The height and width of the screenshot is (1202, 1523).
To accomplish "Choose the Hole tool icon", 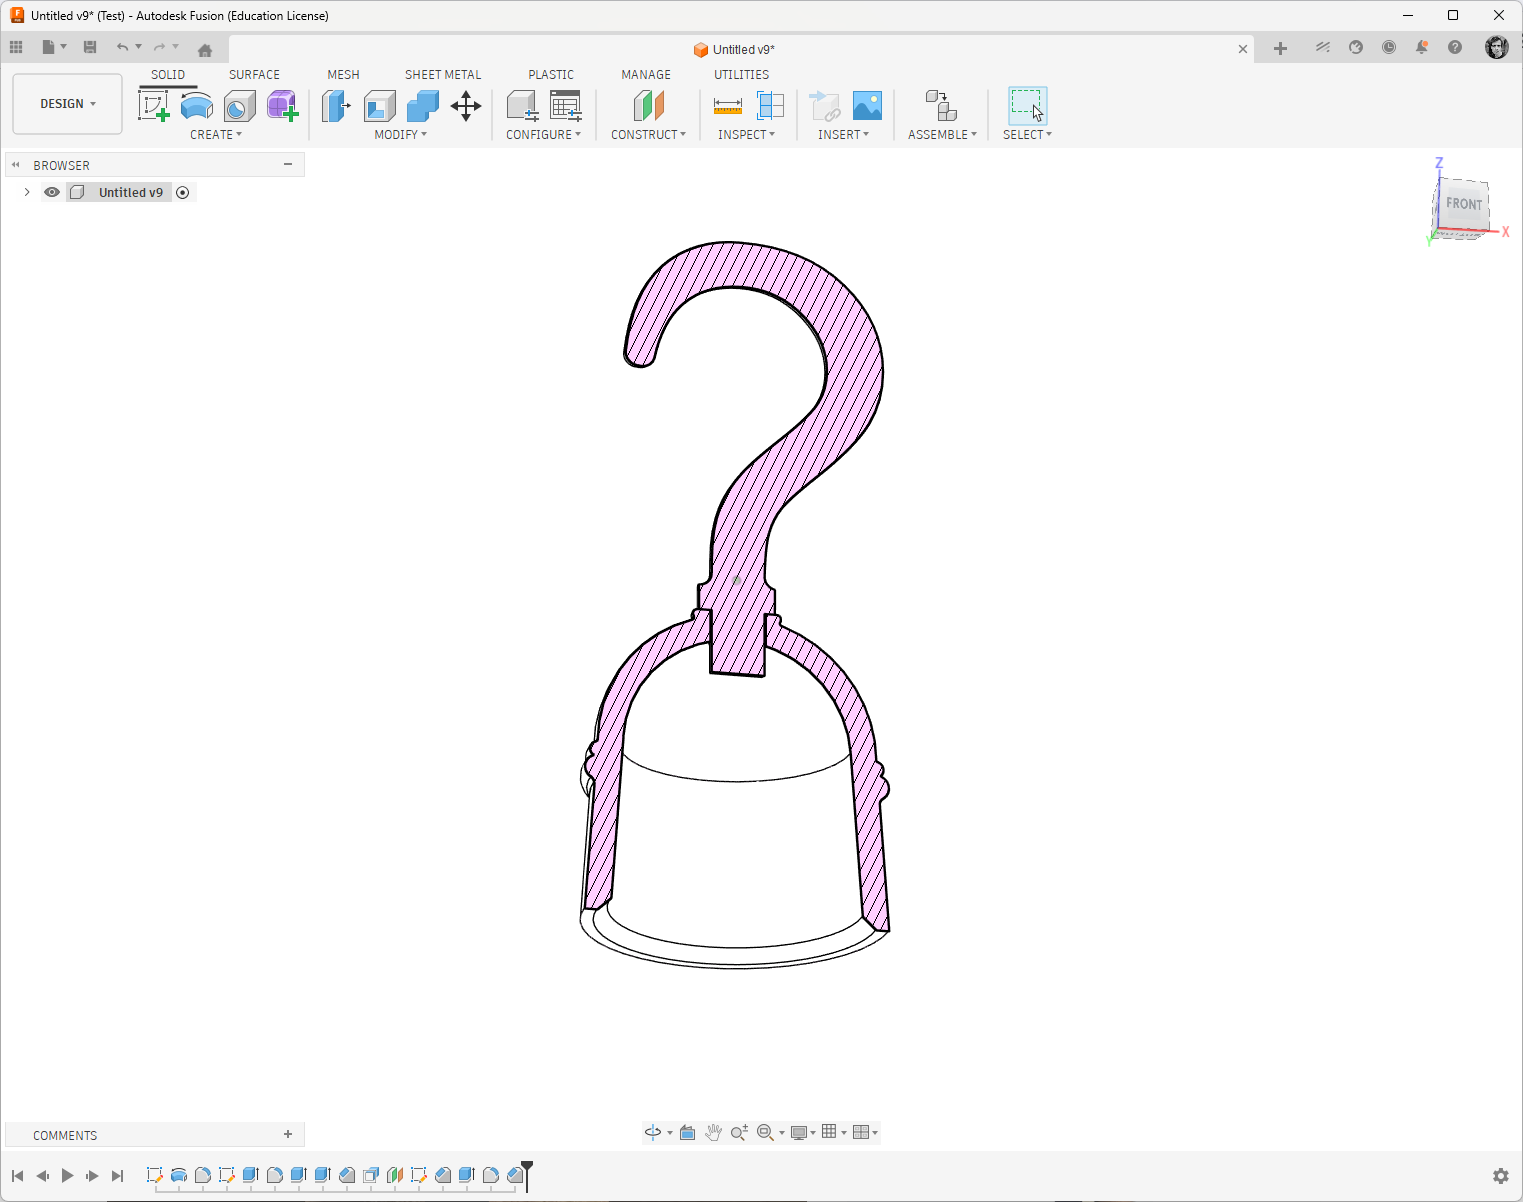I will pyautogui.click(x=240, y=105).
